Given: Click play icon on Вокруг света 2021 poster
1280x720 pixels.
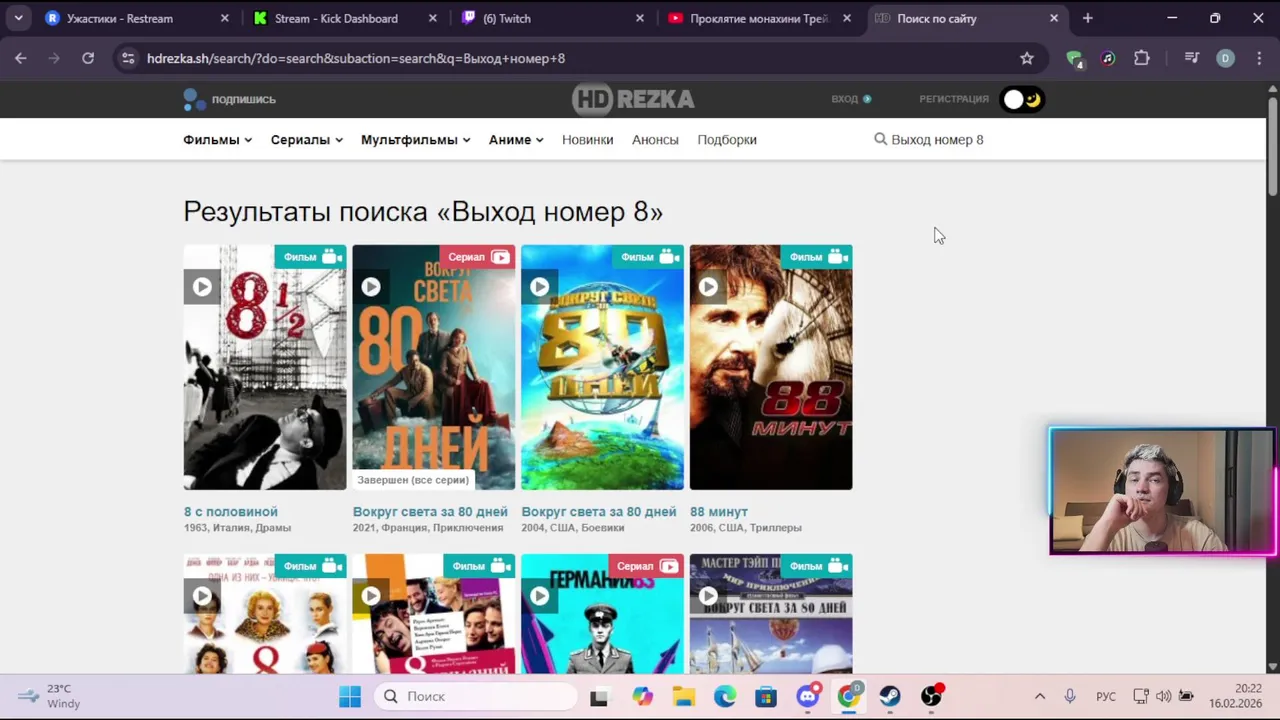Looking at the screenshot, I should 371,287.
